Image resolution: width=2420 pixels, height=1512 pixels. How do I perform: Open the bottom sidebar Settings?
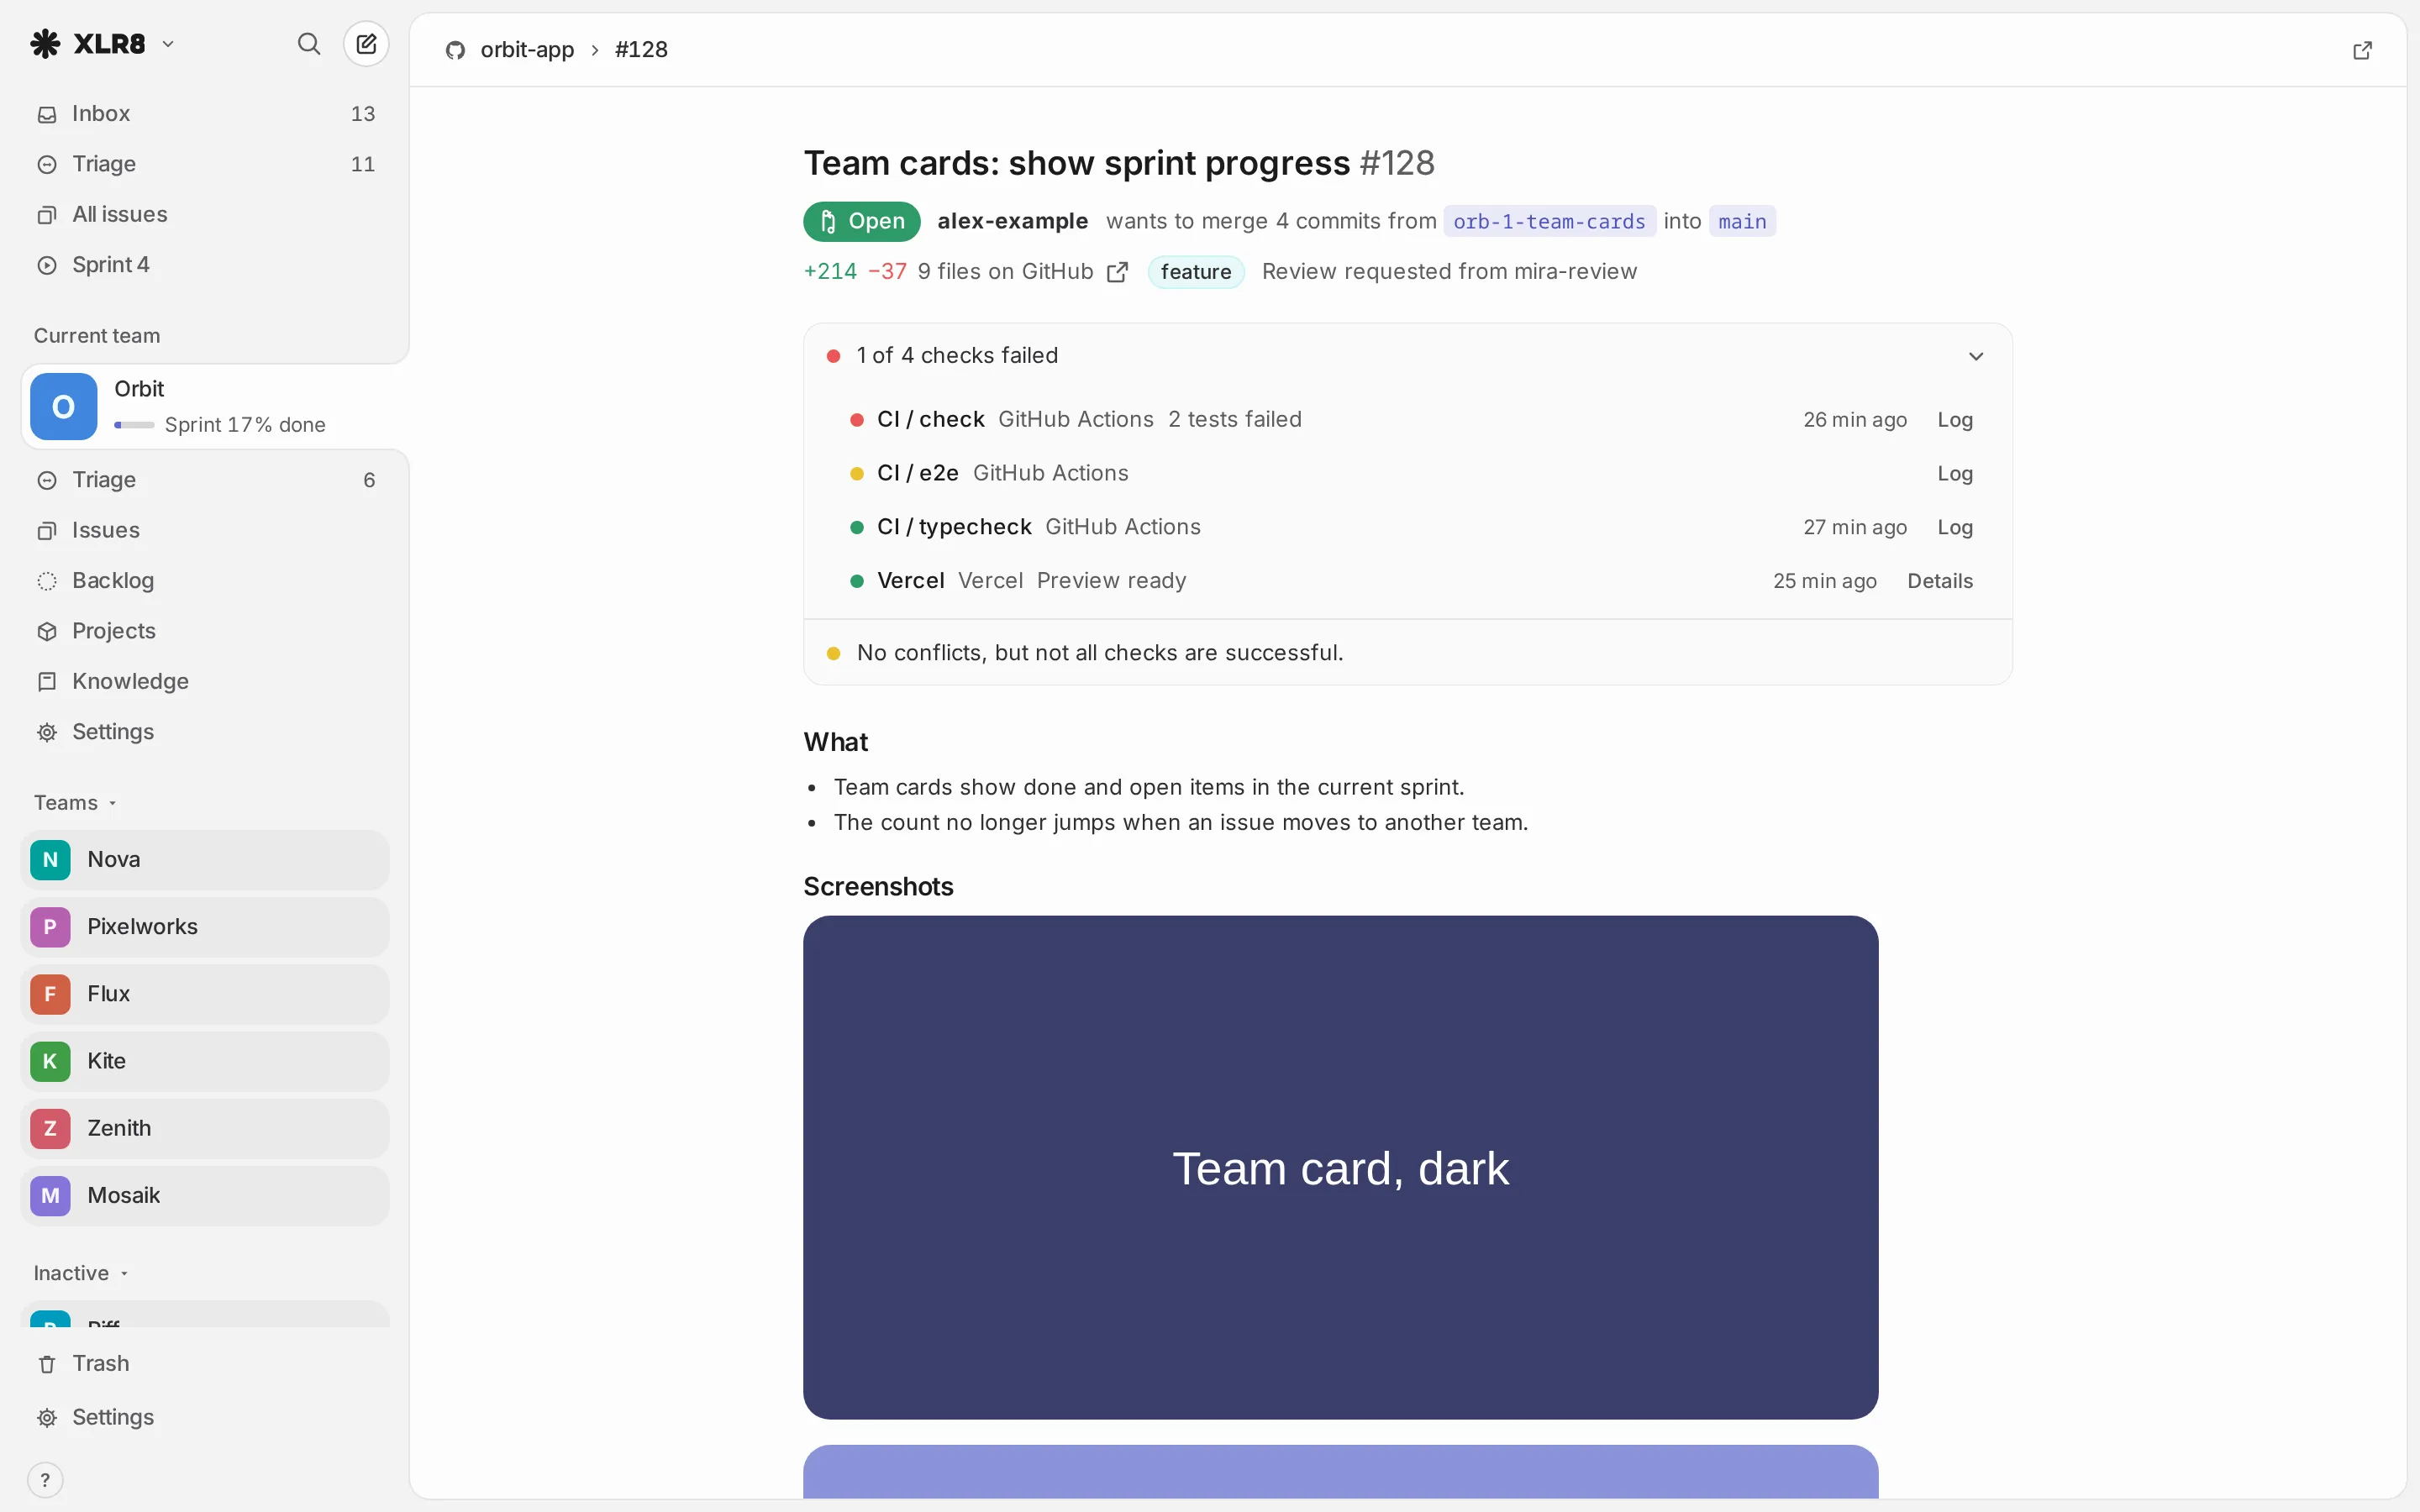point(206,1418)
